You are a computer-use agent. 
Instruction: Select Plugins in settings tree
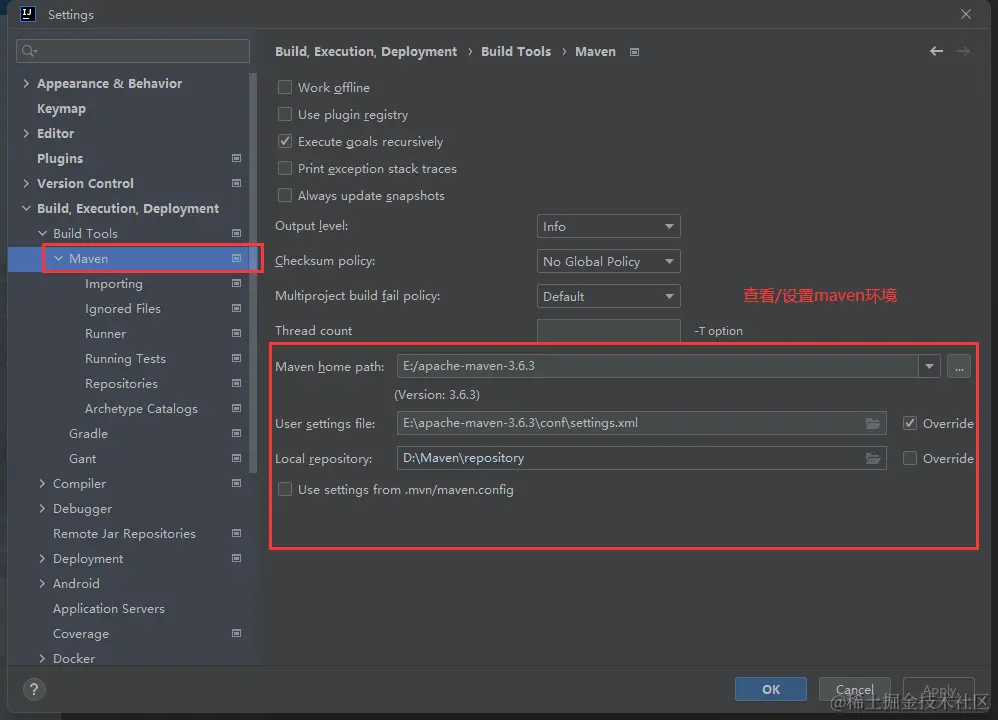pyautogui.click(x=60, y=158)
